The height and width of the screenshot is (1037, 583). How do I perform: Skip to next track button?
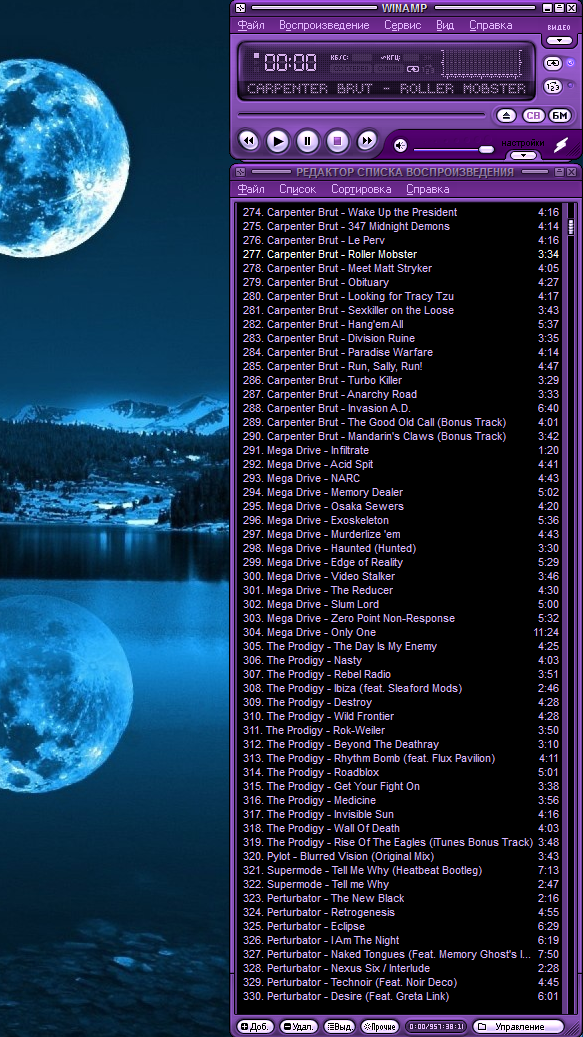click(x=366, y=141)
